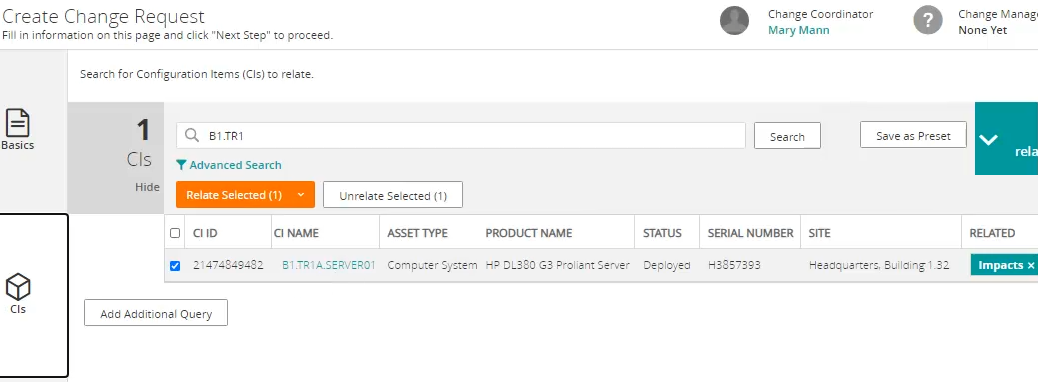Click the Change Manager question mark icon

tap(927, 21)
